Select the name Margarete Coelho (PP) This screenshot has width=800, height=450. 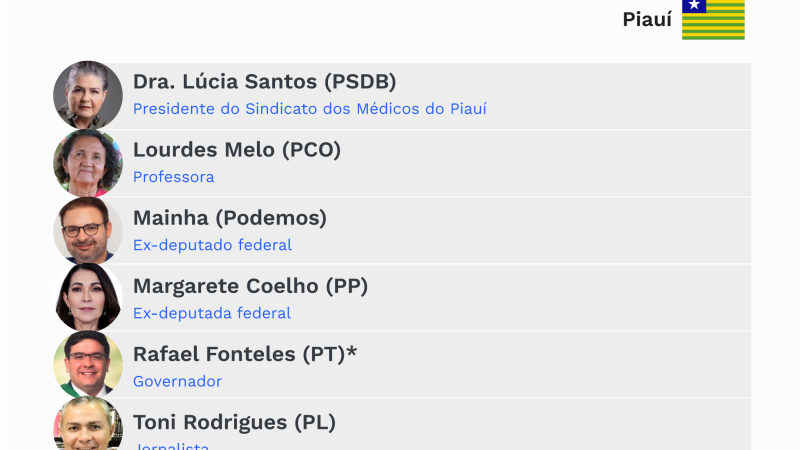point(250,286)
